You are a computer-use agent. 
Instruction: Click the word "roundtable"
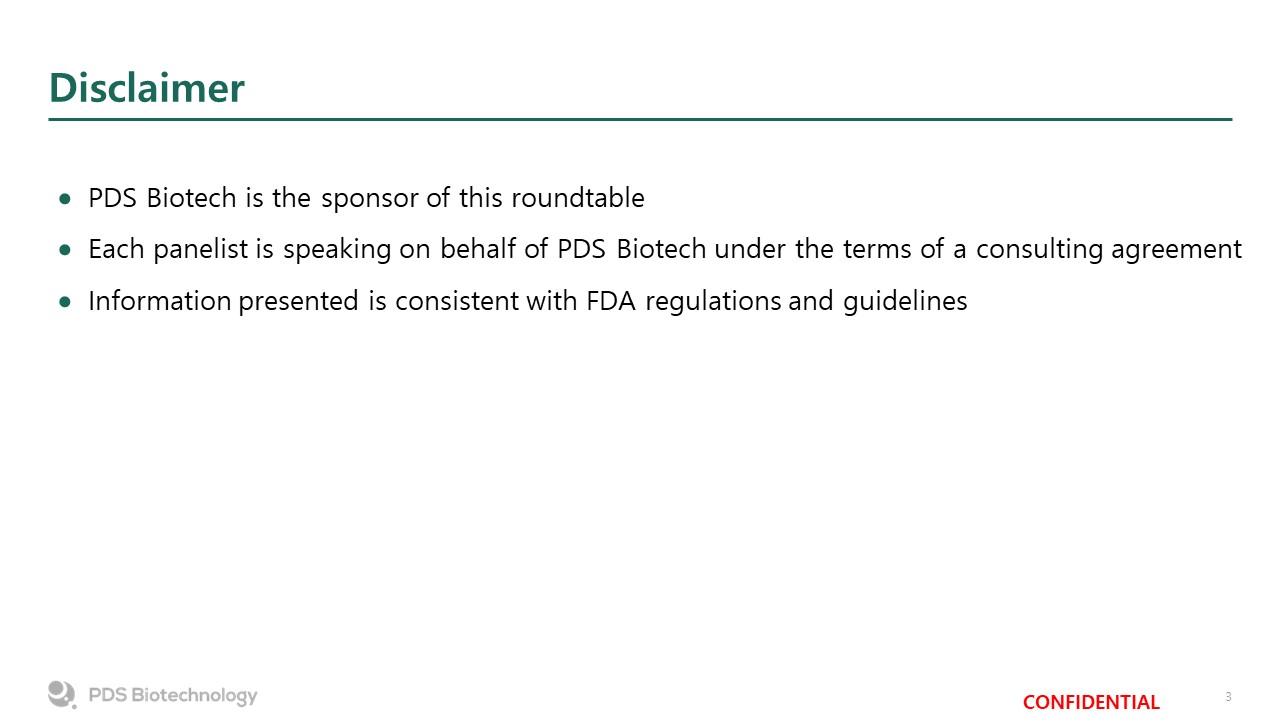577,198
